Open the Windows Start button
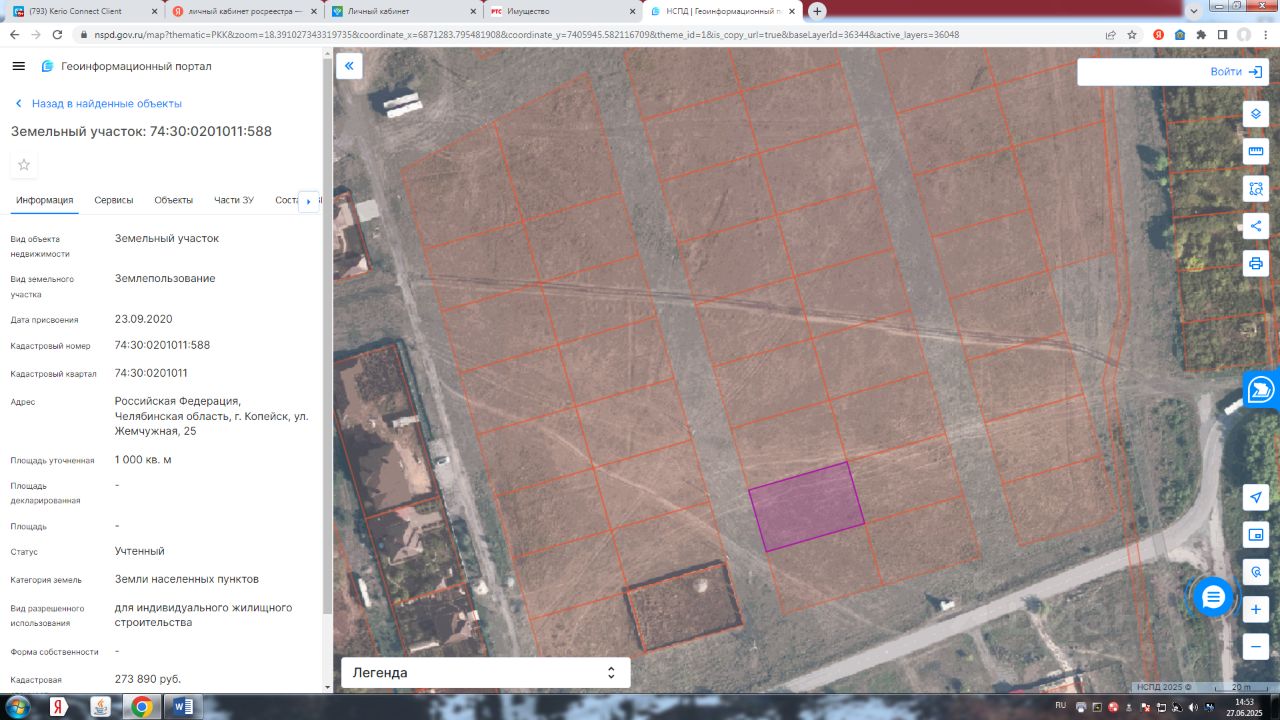1280x720 pixels. coord(18,707)
